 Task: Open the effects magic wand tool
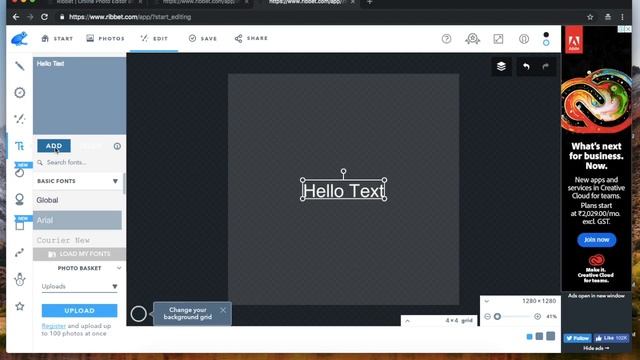20,119
